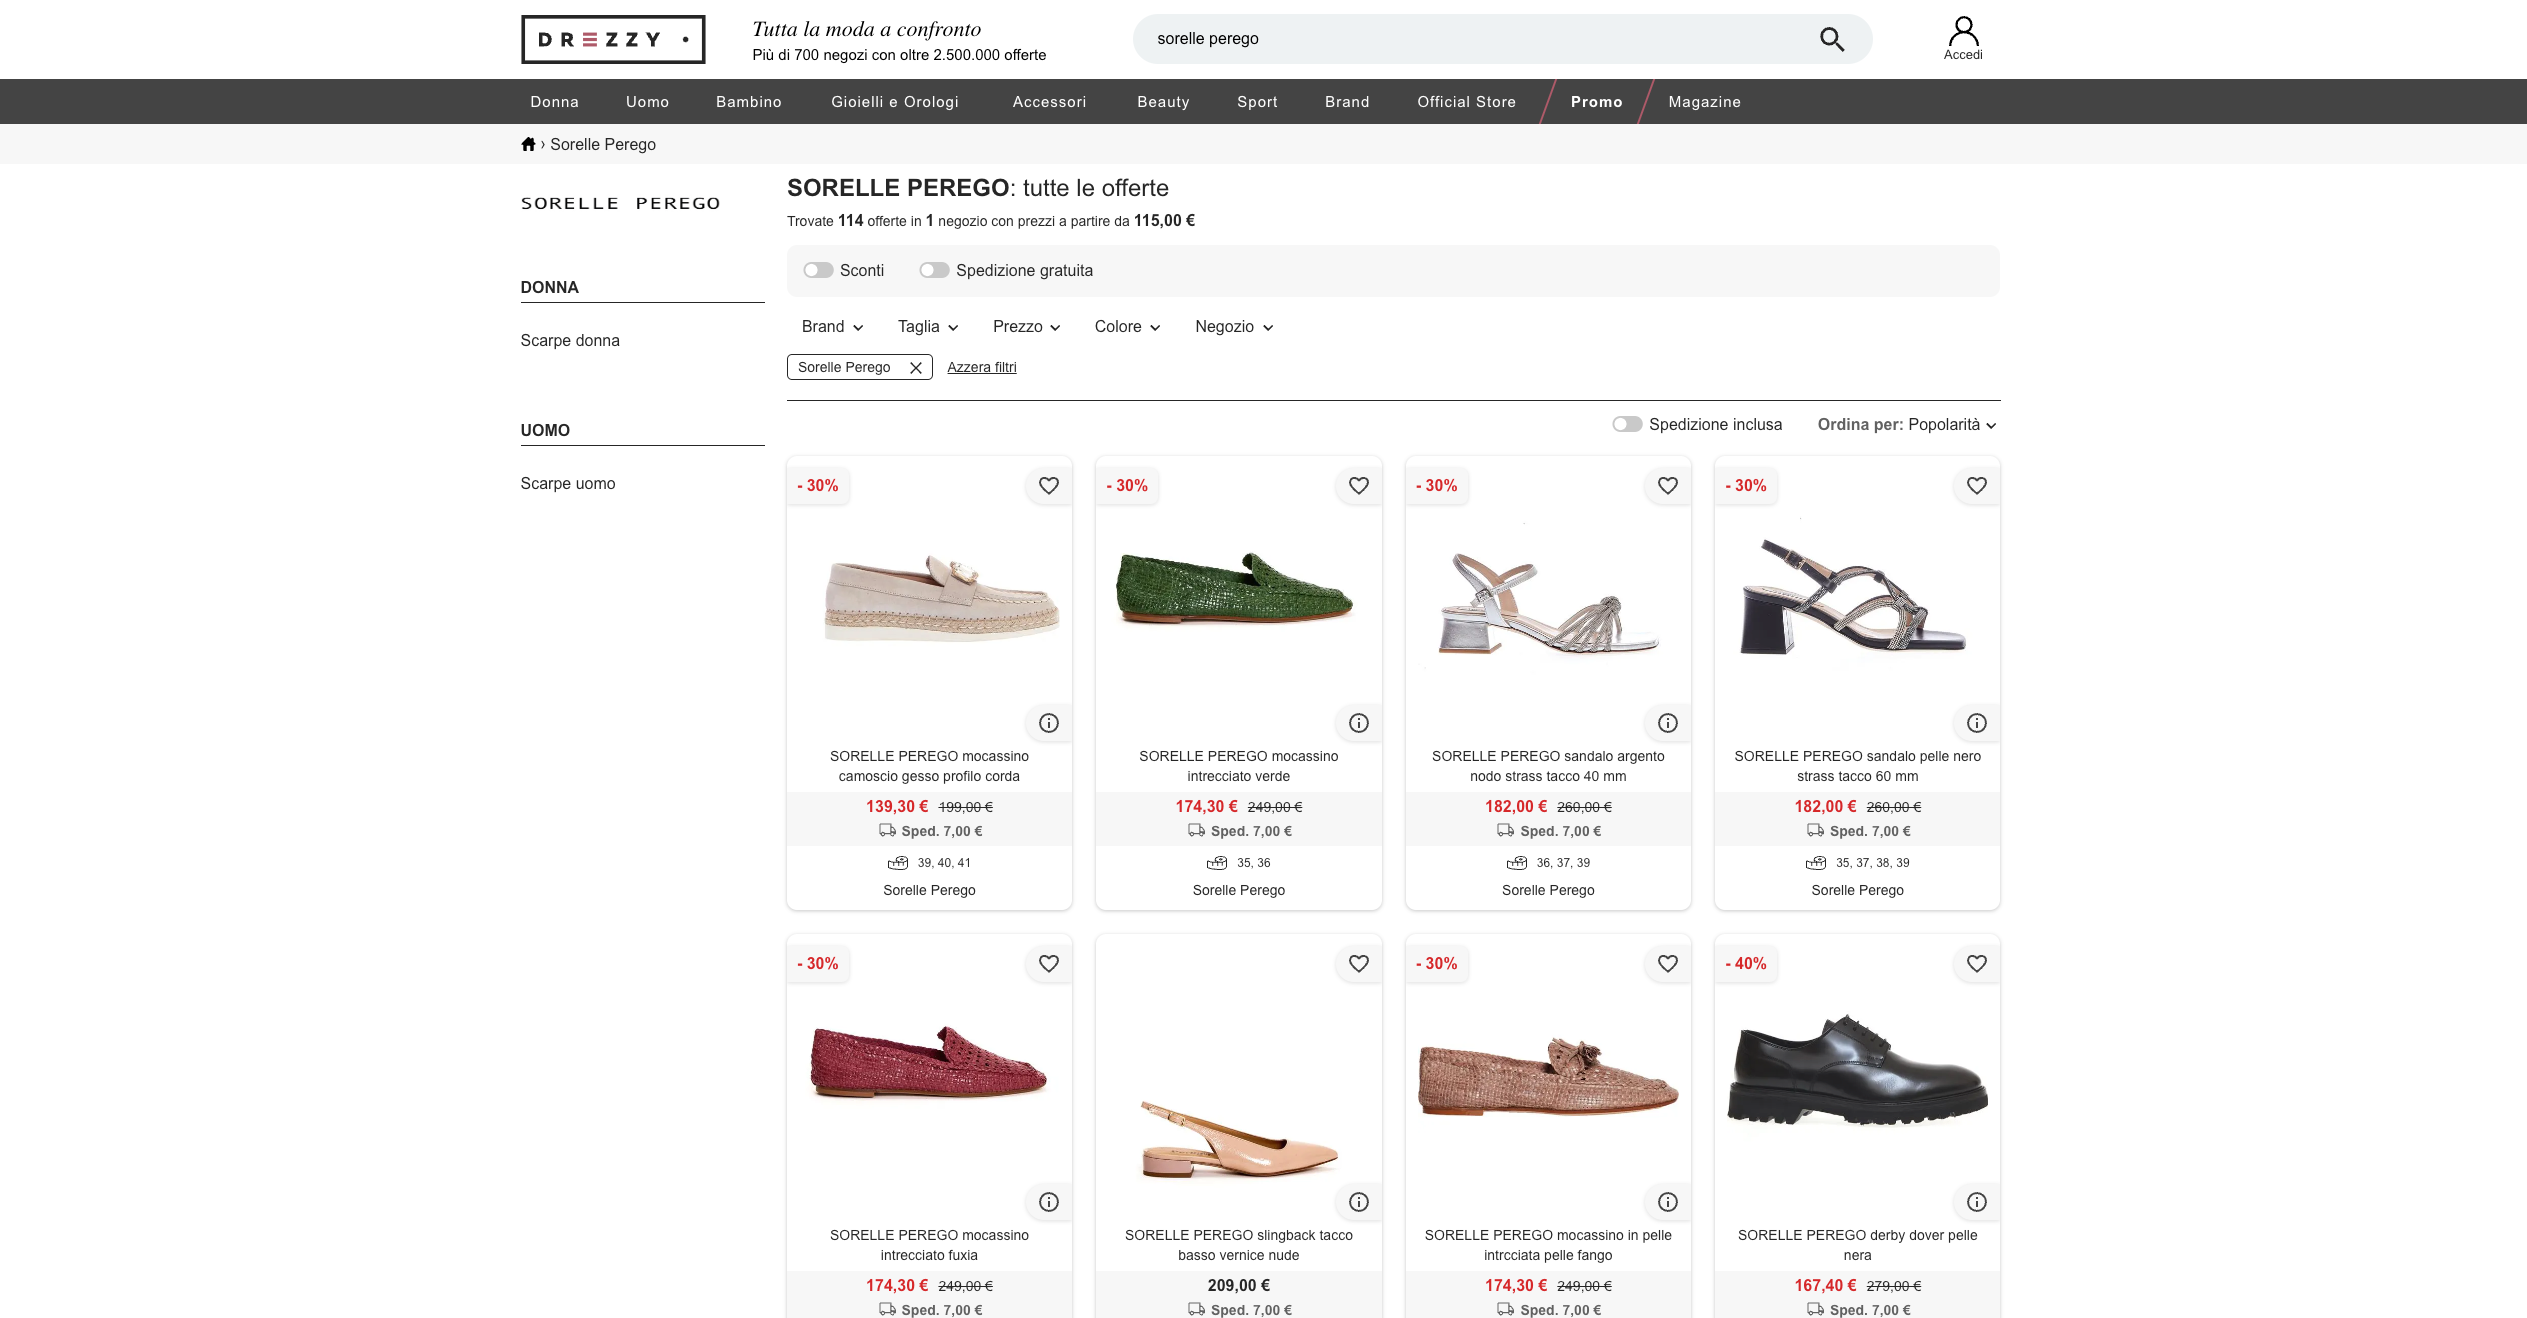Open the Colore filter dropdown
Viewport: 2527px width, 1318px height.
(1127, 327)
